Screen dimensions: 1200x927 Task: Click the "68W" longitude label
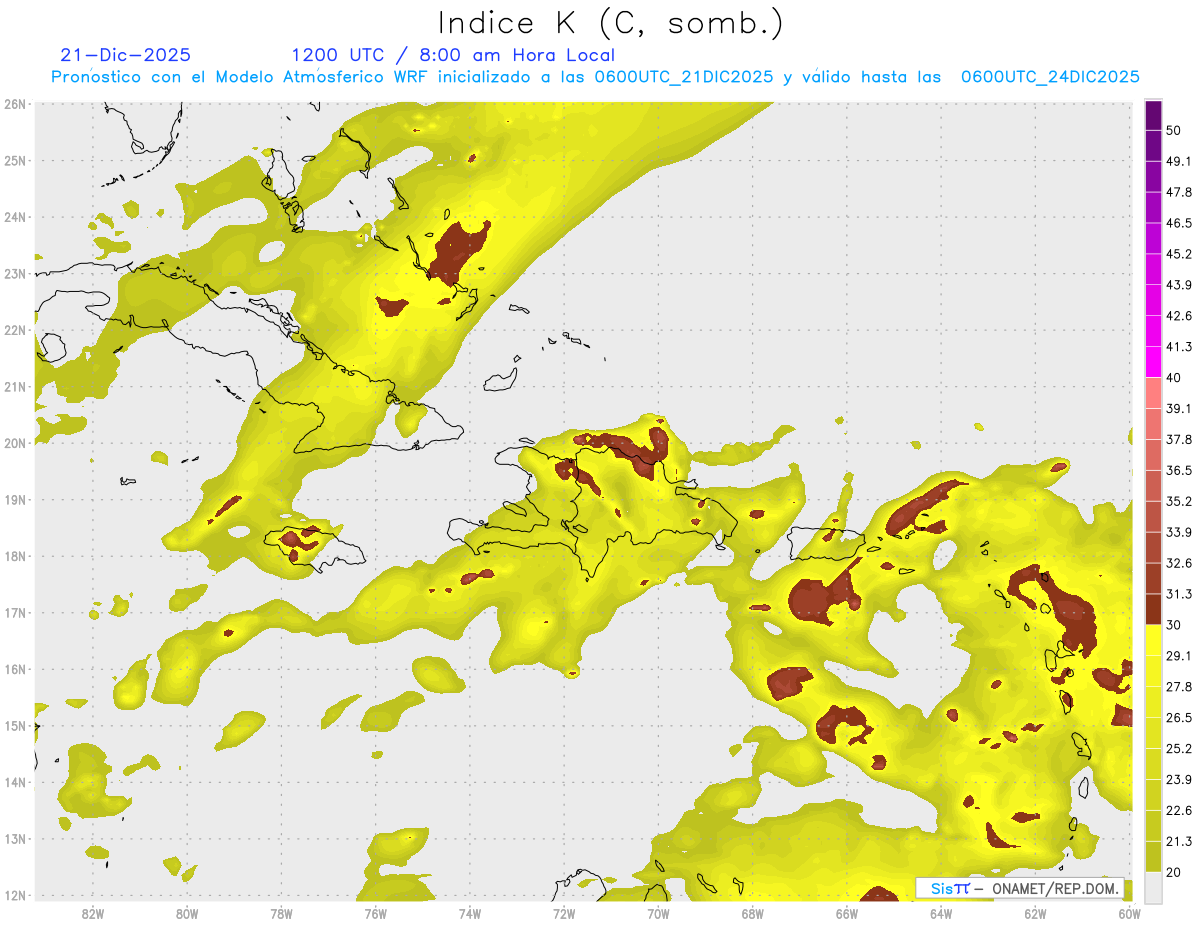[x=752, y=913]
